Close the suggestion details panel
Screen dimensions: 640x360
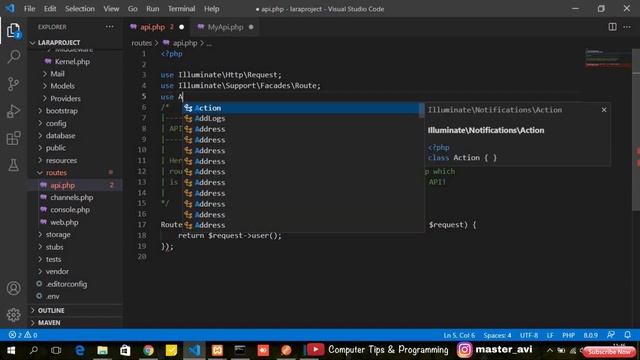(x=604, y=110)
